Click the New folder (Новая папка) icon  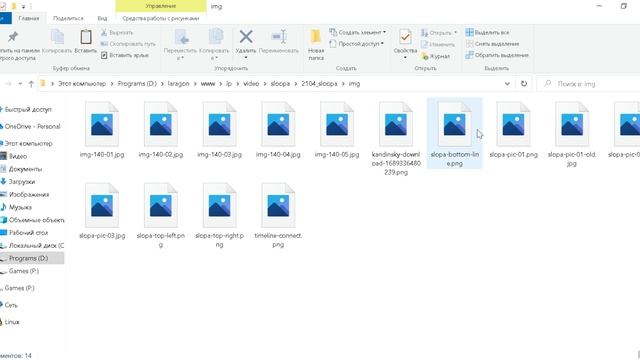tap(316, 37)
